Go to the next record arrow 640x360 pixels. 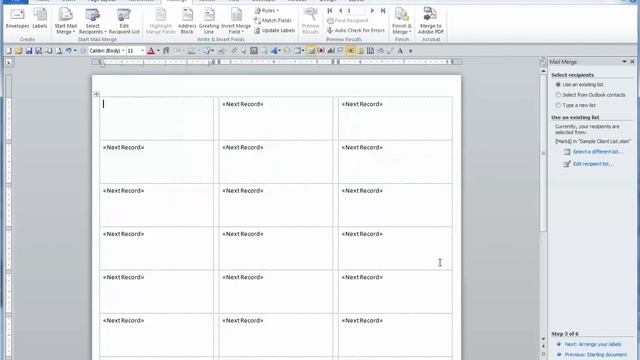pos(372,11)
